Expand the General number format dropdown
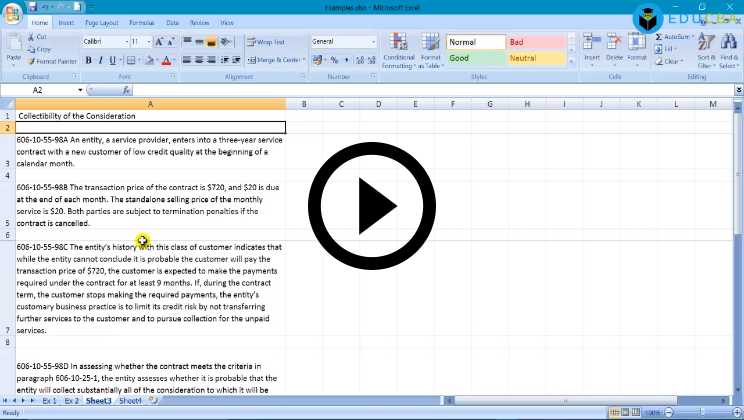The height and width of the screenshot is (420, 744). [x=375, y=42]
